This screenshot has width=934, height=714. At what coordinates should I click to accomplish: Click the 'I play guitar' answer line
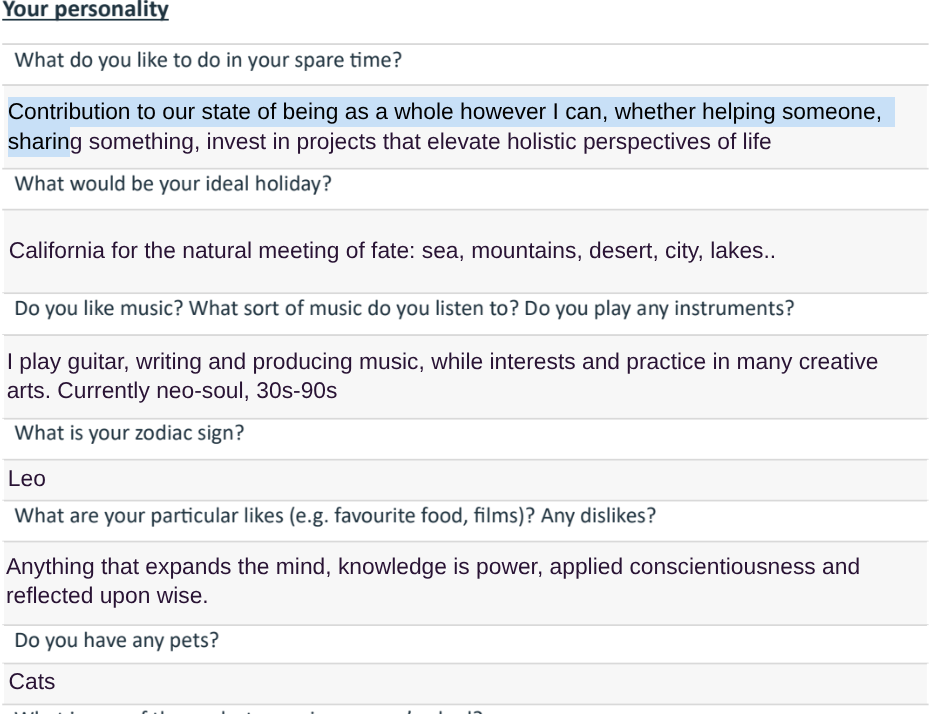[70, 362]
